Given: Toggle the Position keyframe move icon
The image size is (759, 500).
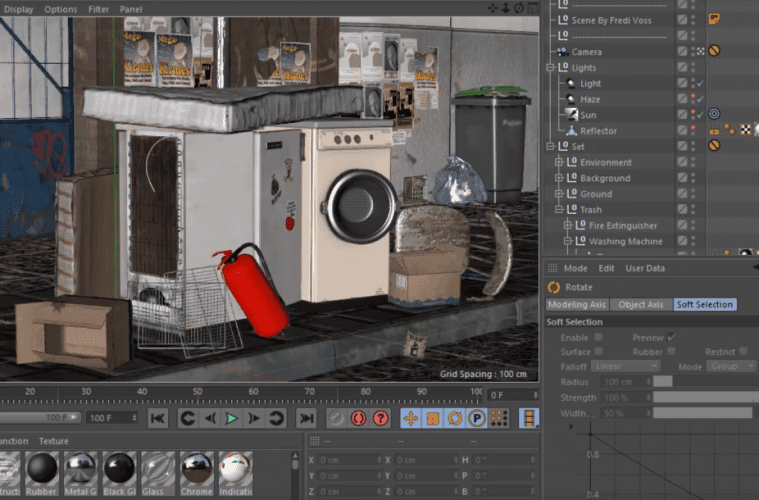Looking at the screenshot, I should (410, 418).
